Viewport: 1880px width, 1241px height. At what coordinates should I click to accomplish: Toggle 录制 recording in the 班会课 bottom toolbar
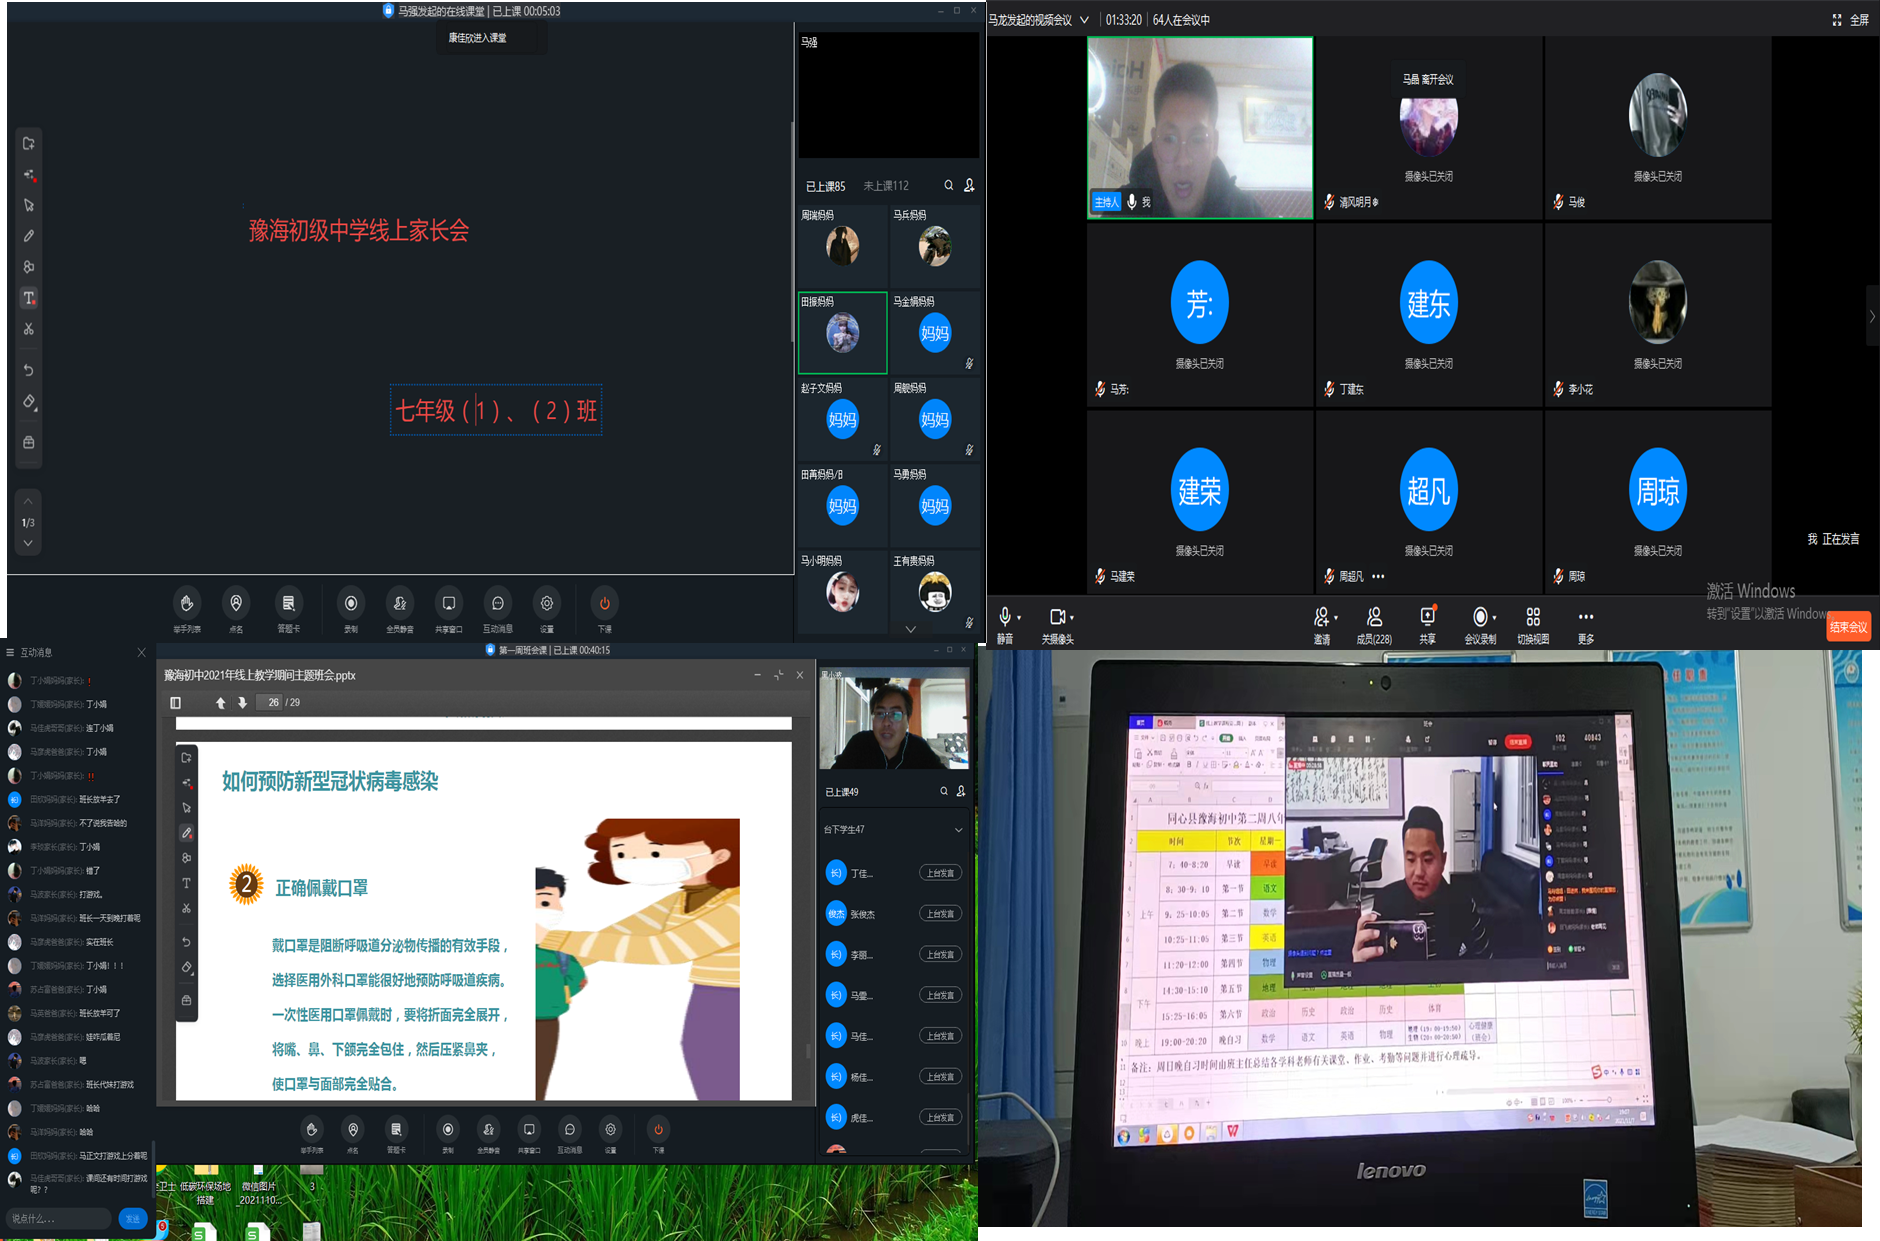pos(448,1135)
